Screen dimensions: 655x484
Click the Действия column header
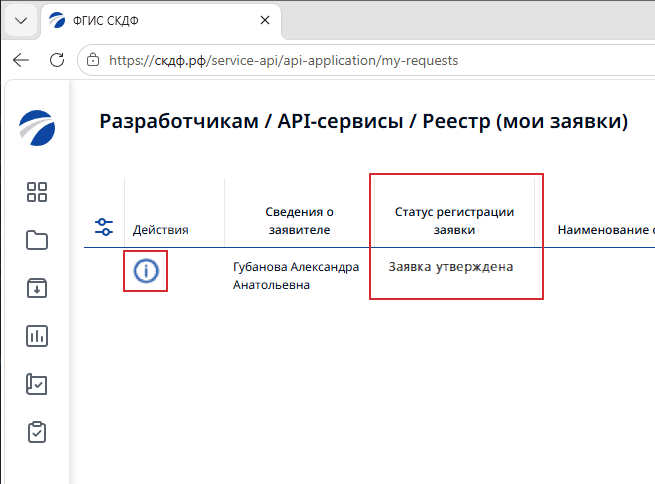click(160, 230)
